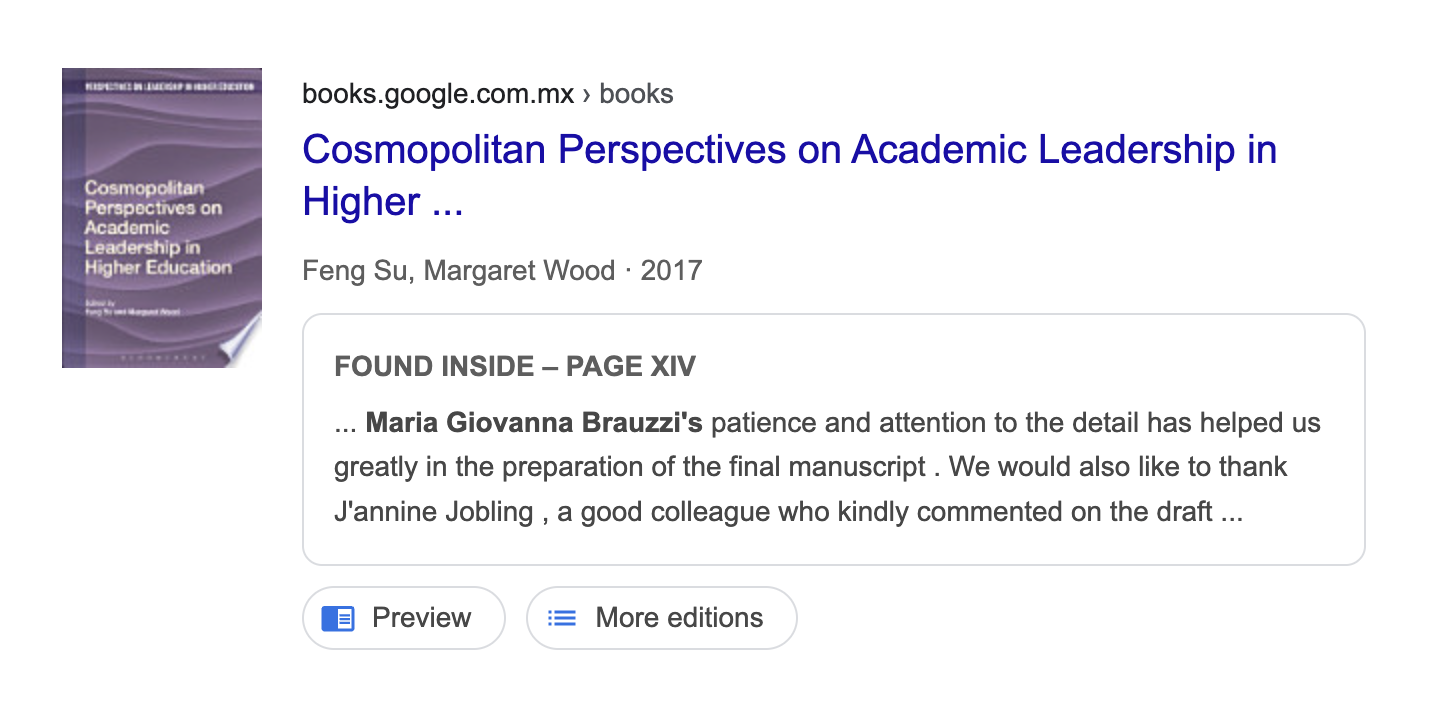Click the breadcrumb chevron before "books"
The height and width of the screenshot is (714, 1450).
pyautogui.click(x=587, y=95)
